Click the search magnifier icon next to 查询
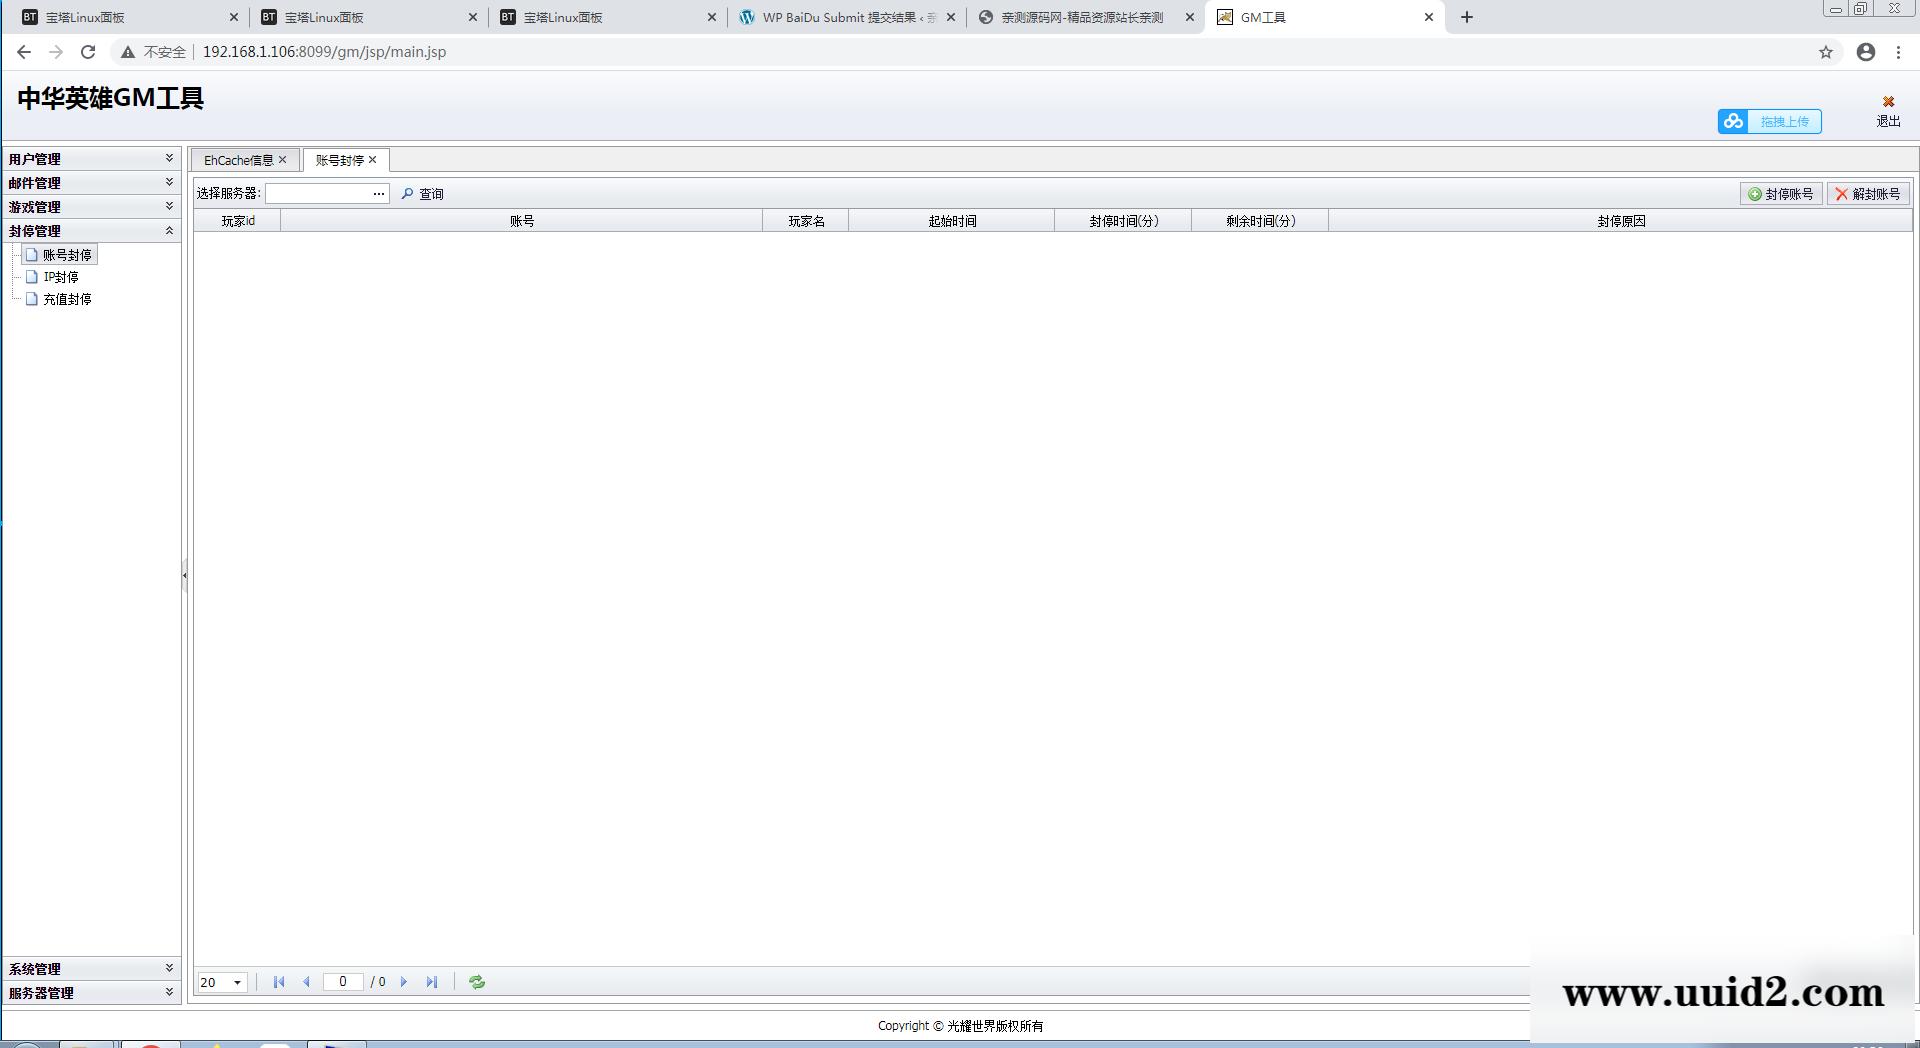 [x=407, y=194]
